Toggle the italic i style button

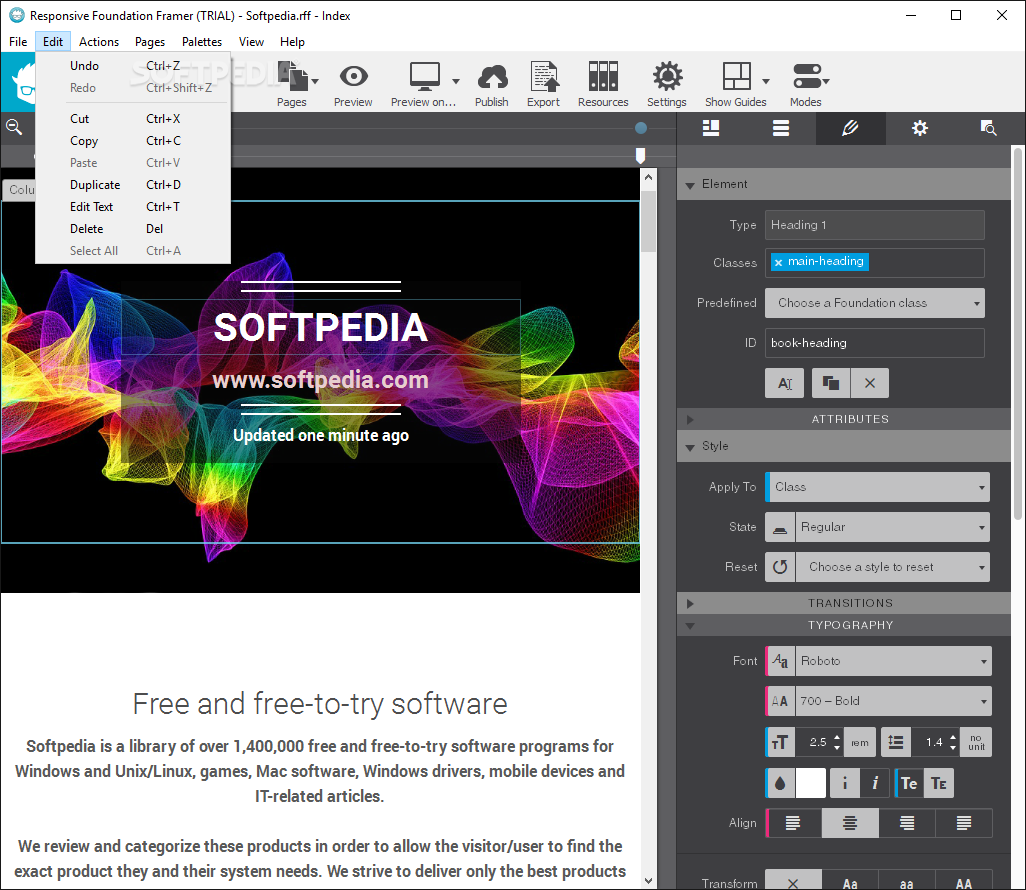pos(875,783)
